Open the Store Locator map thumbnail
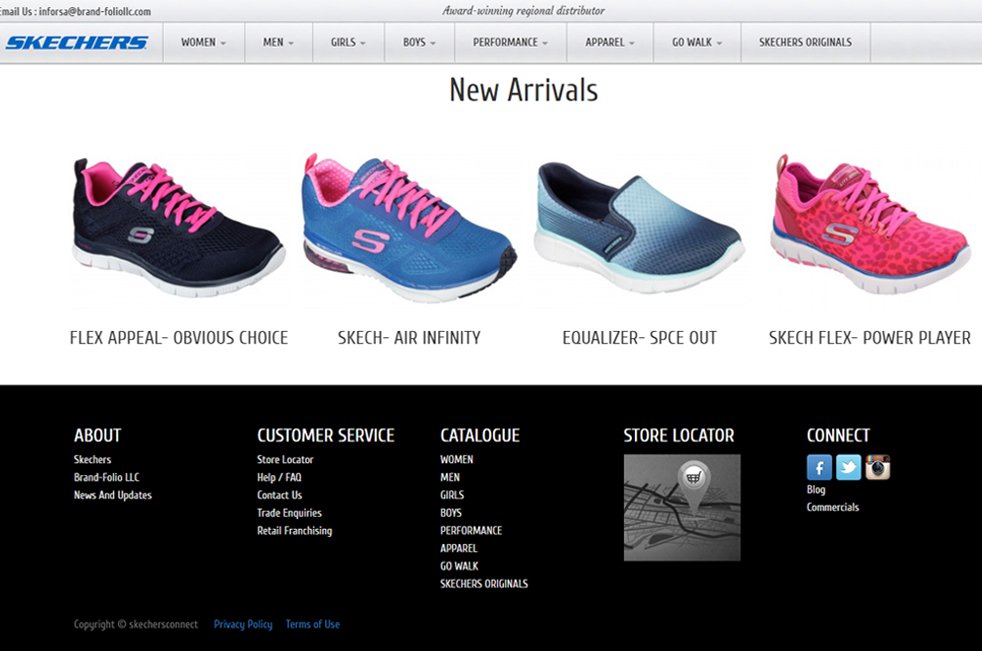The image size is (982, 651). click(682, 507)
